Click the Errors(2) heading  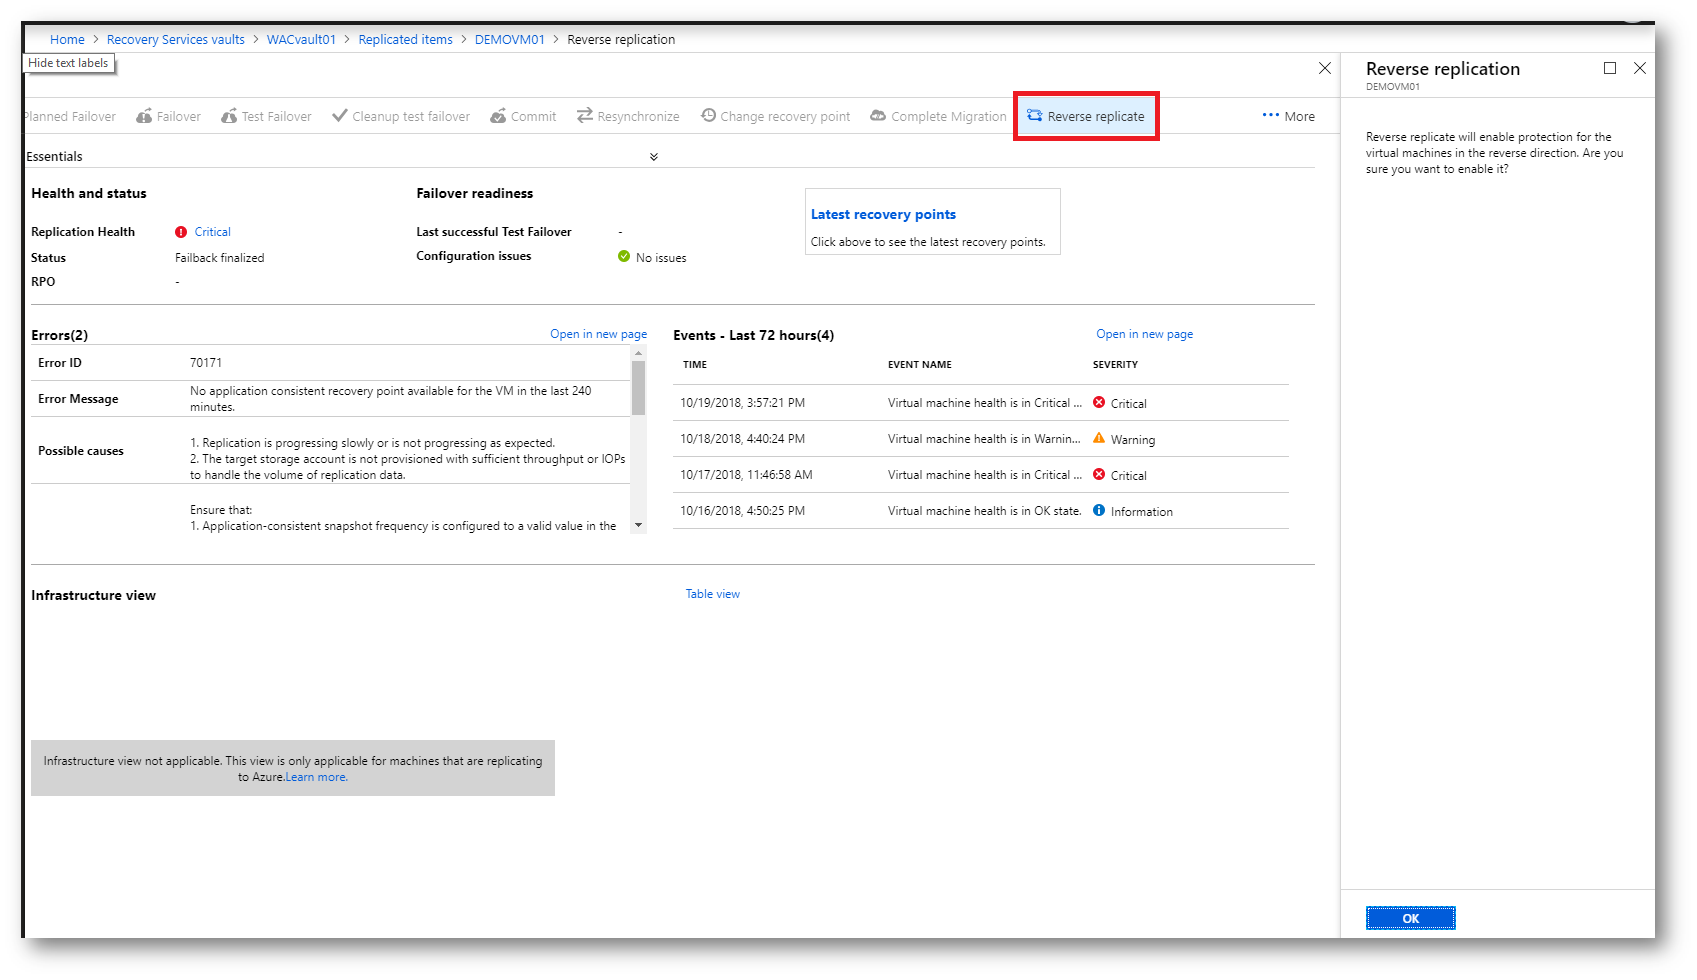(x=59, y=335)
